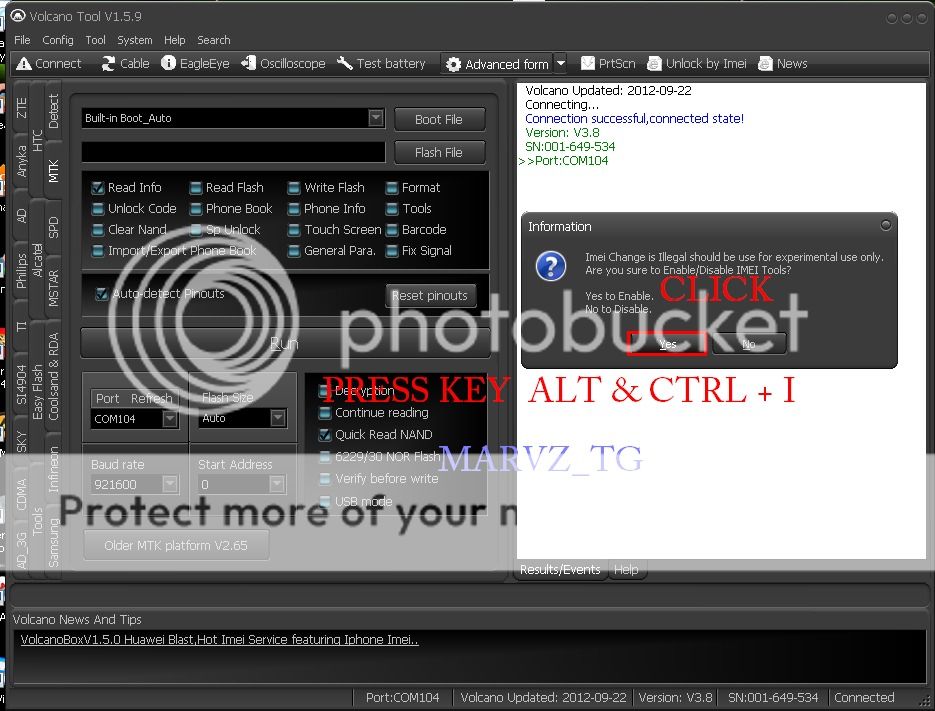Open the Flash Size Auto dropdown

[x=278, y=418]
